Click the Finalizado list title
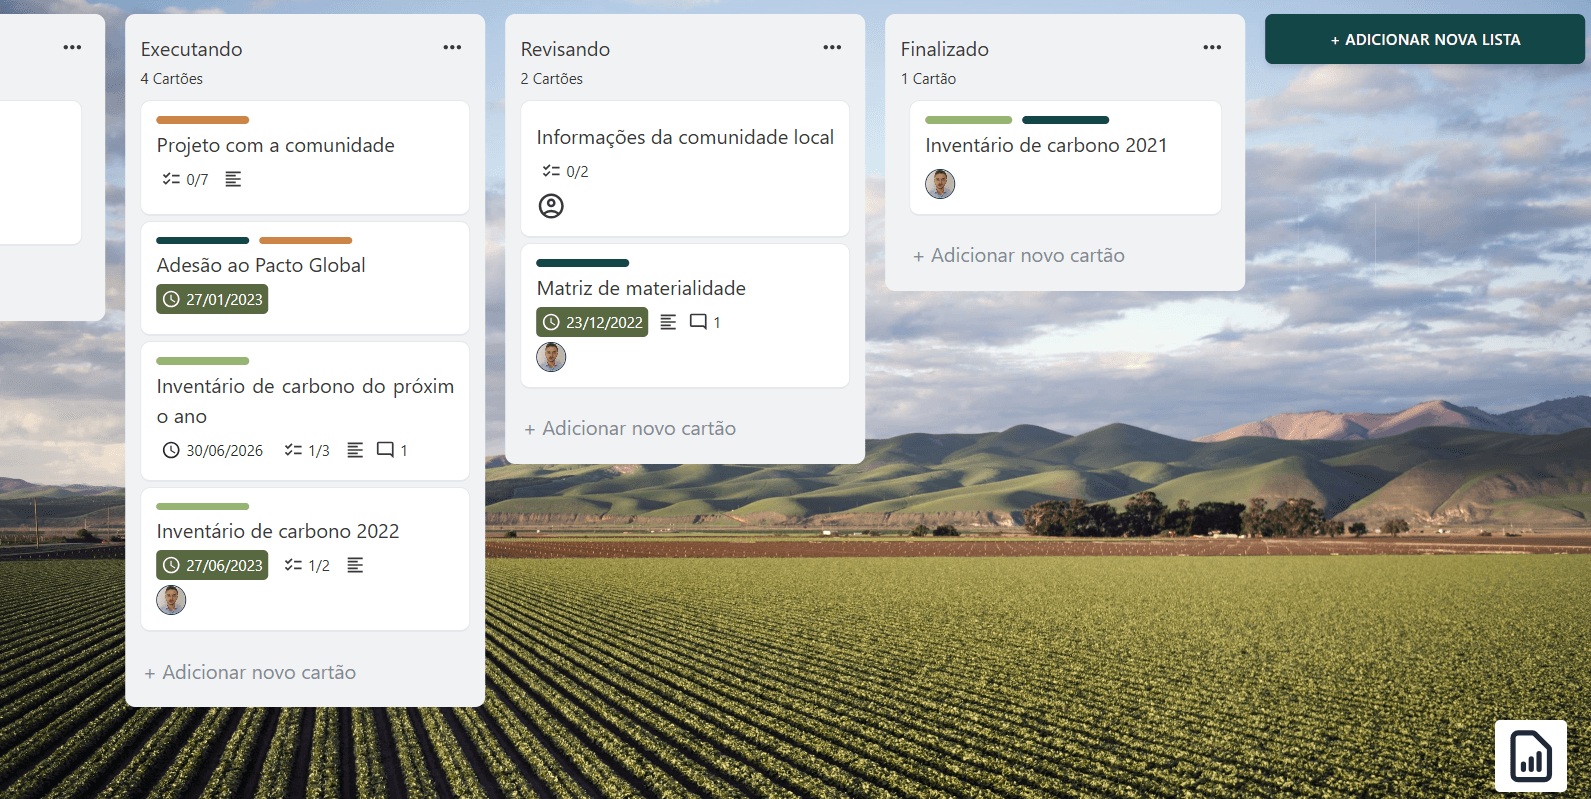This screenshot has height=799, width=1591. (x=944, y=49)
